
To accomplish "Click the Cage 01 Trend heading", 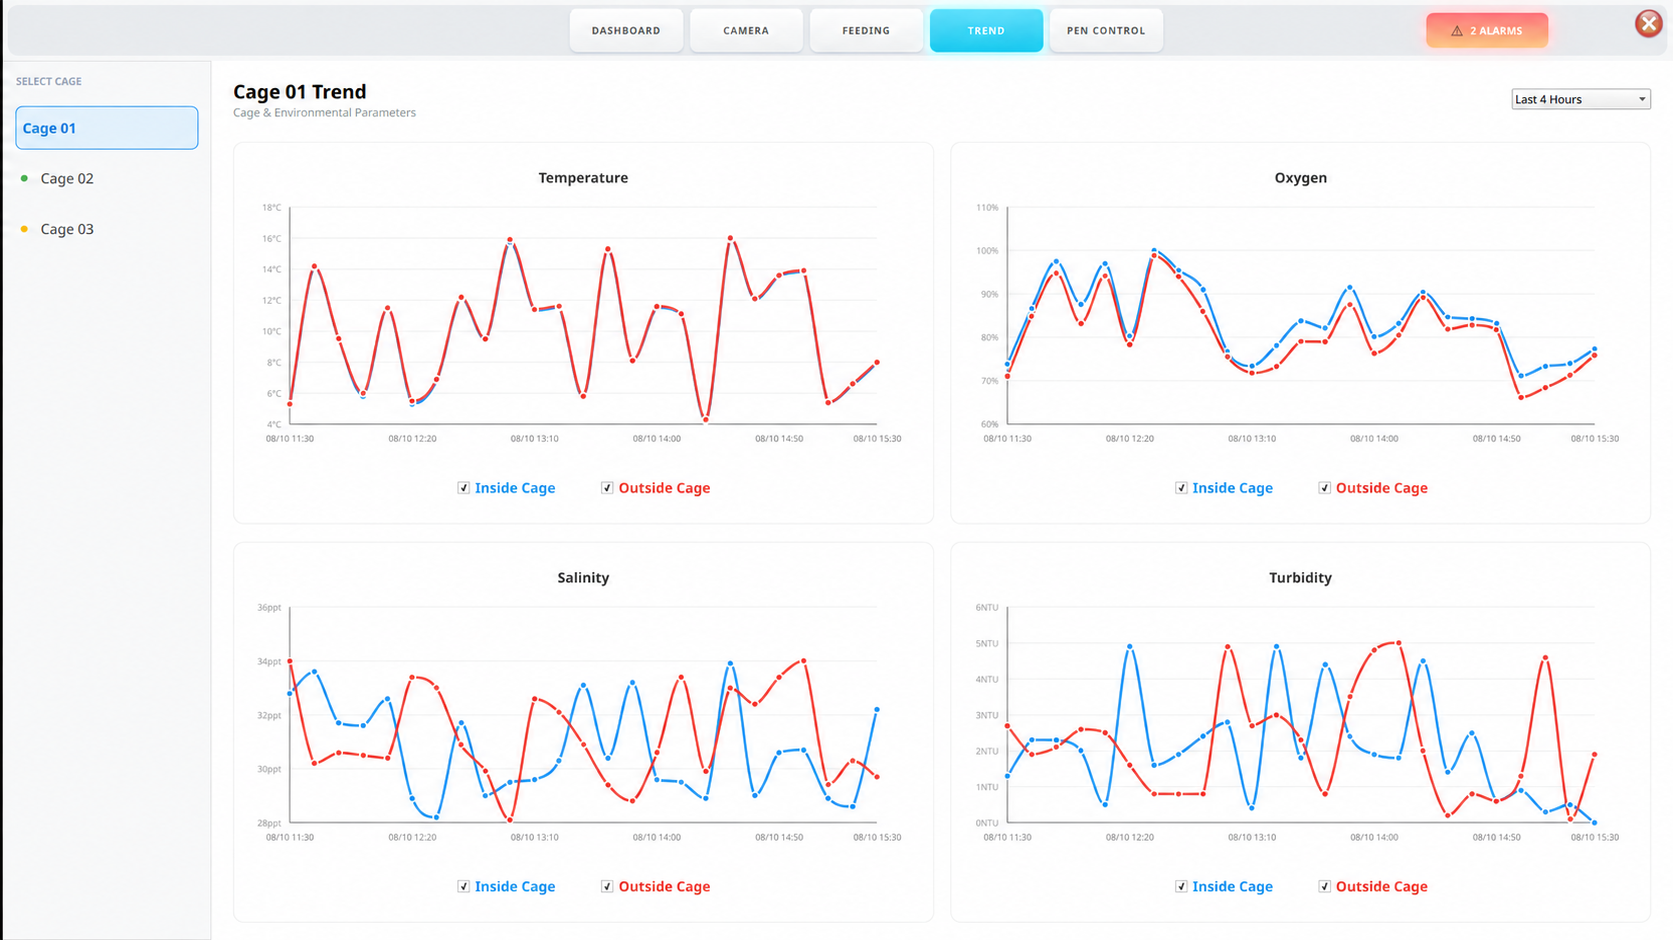I will (300, 92).
